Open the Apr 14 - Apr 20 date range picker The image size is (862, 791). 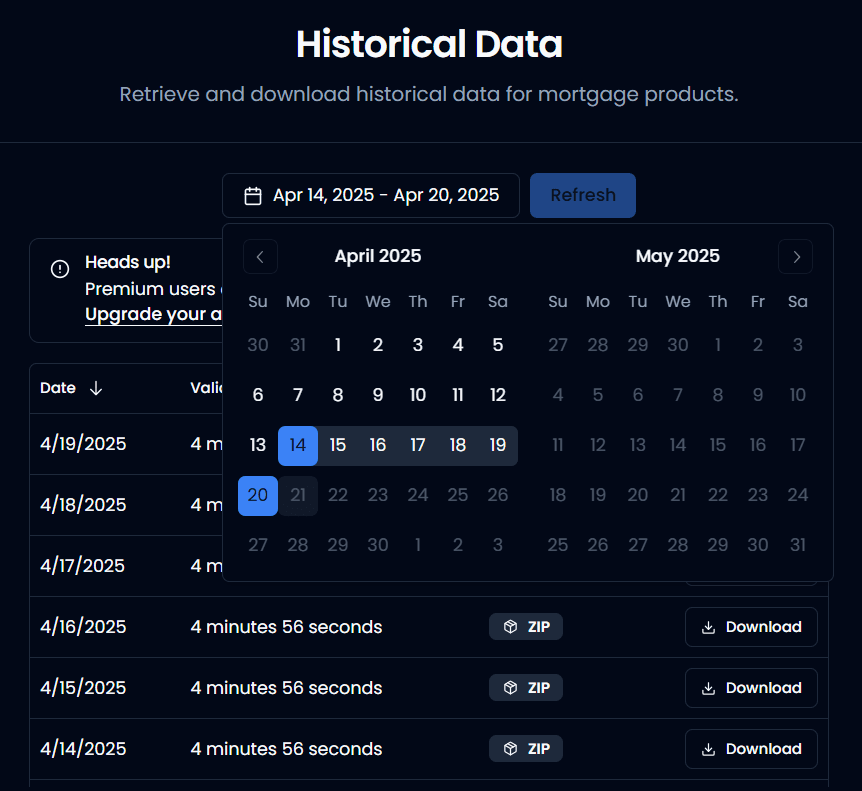coord(371,196)
